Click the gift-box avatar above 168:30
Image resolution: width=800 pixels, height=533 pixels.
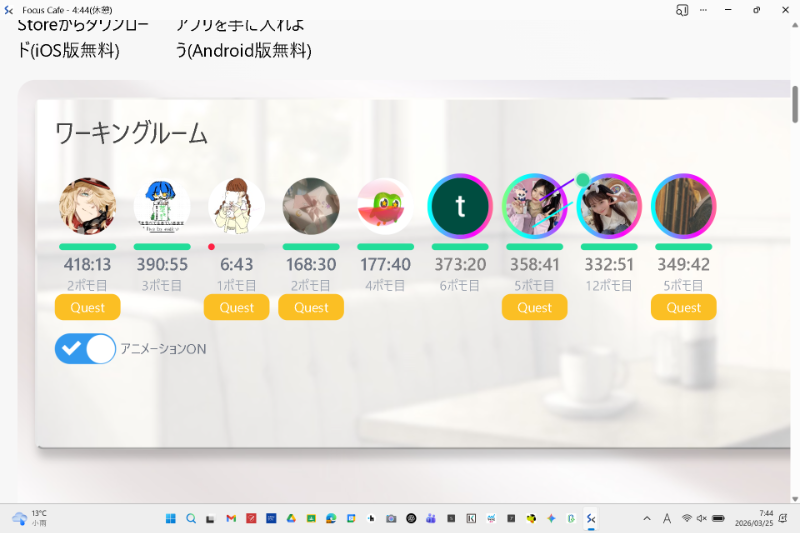[311, 206]
